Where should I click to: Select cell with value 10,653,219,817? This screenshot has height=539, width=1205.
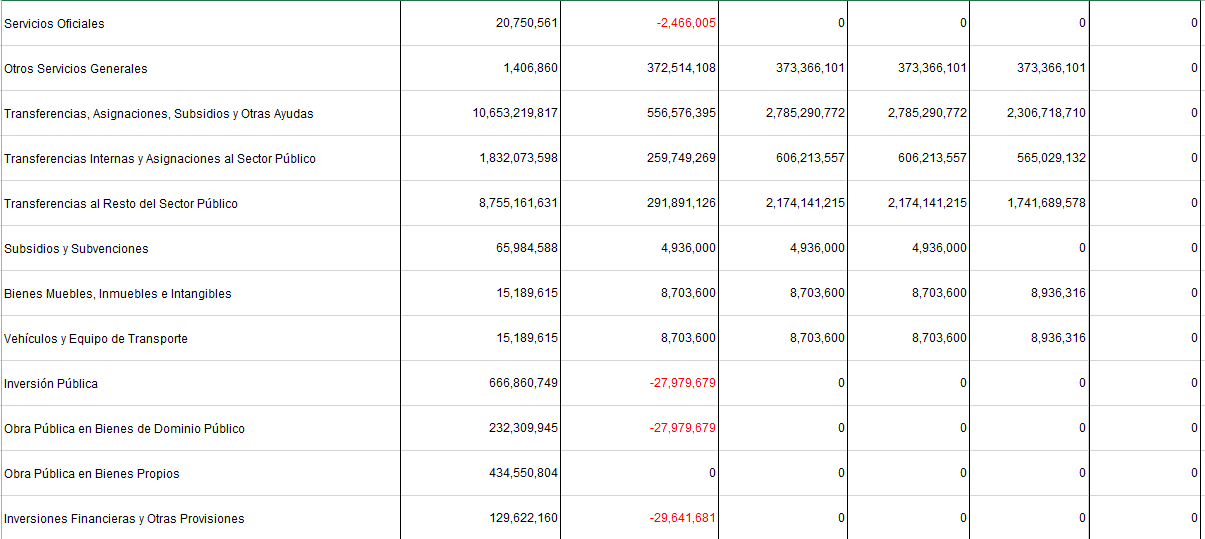click(480, 113)
